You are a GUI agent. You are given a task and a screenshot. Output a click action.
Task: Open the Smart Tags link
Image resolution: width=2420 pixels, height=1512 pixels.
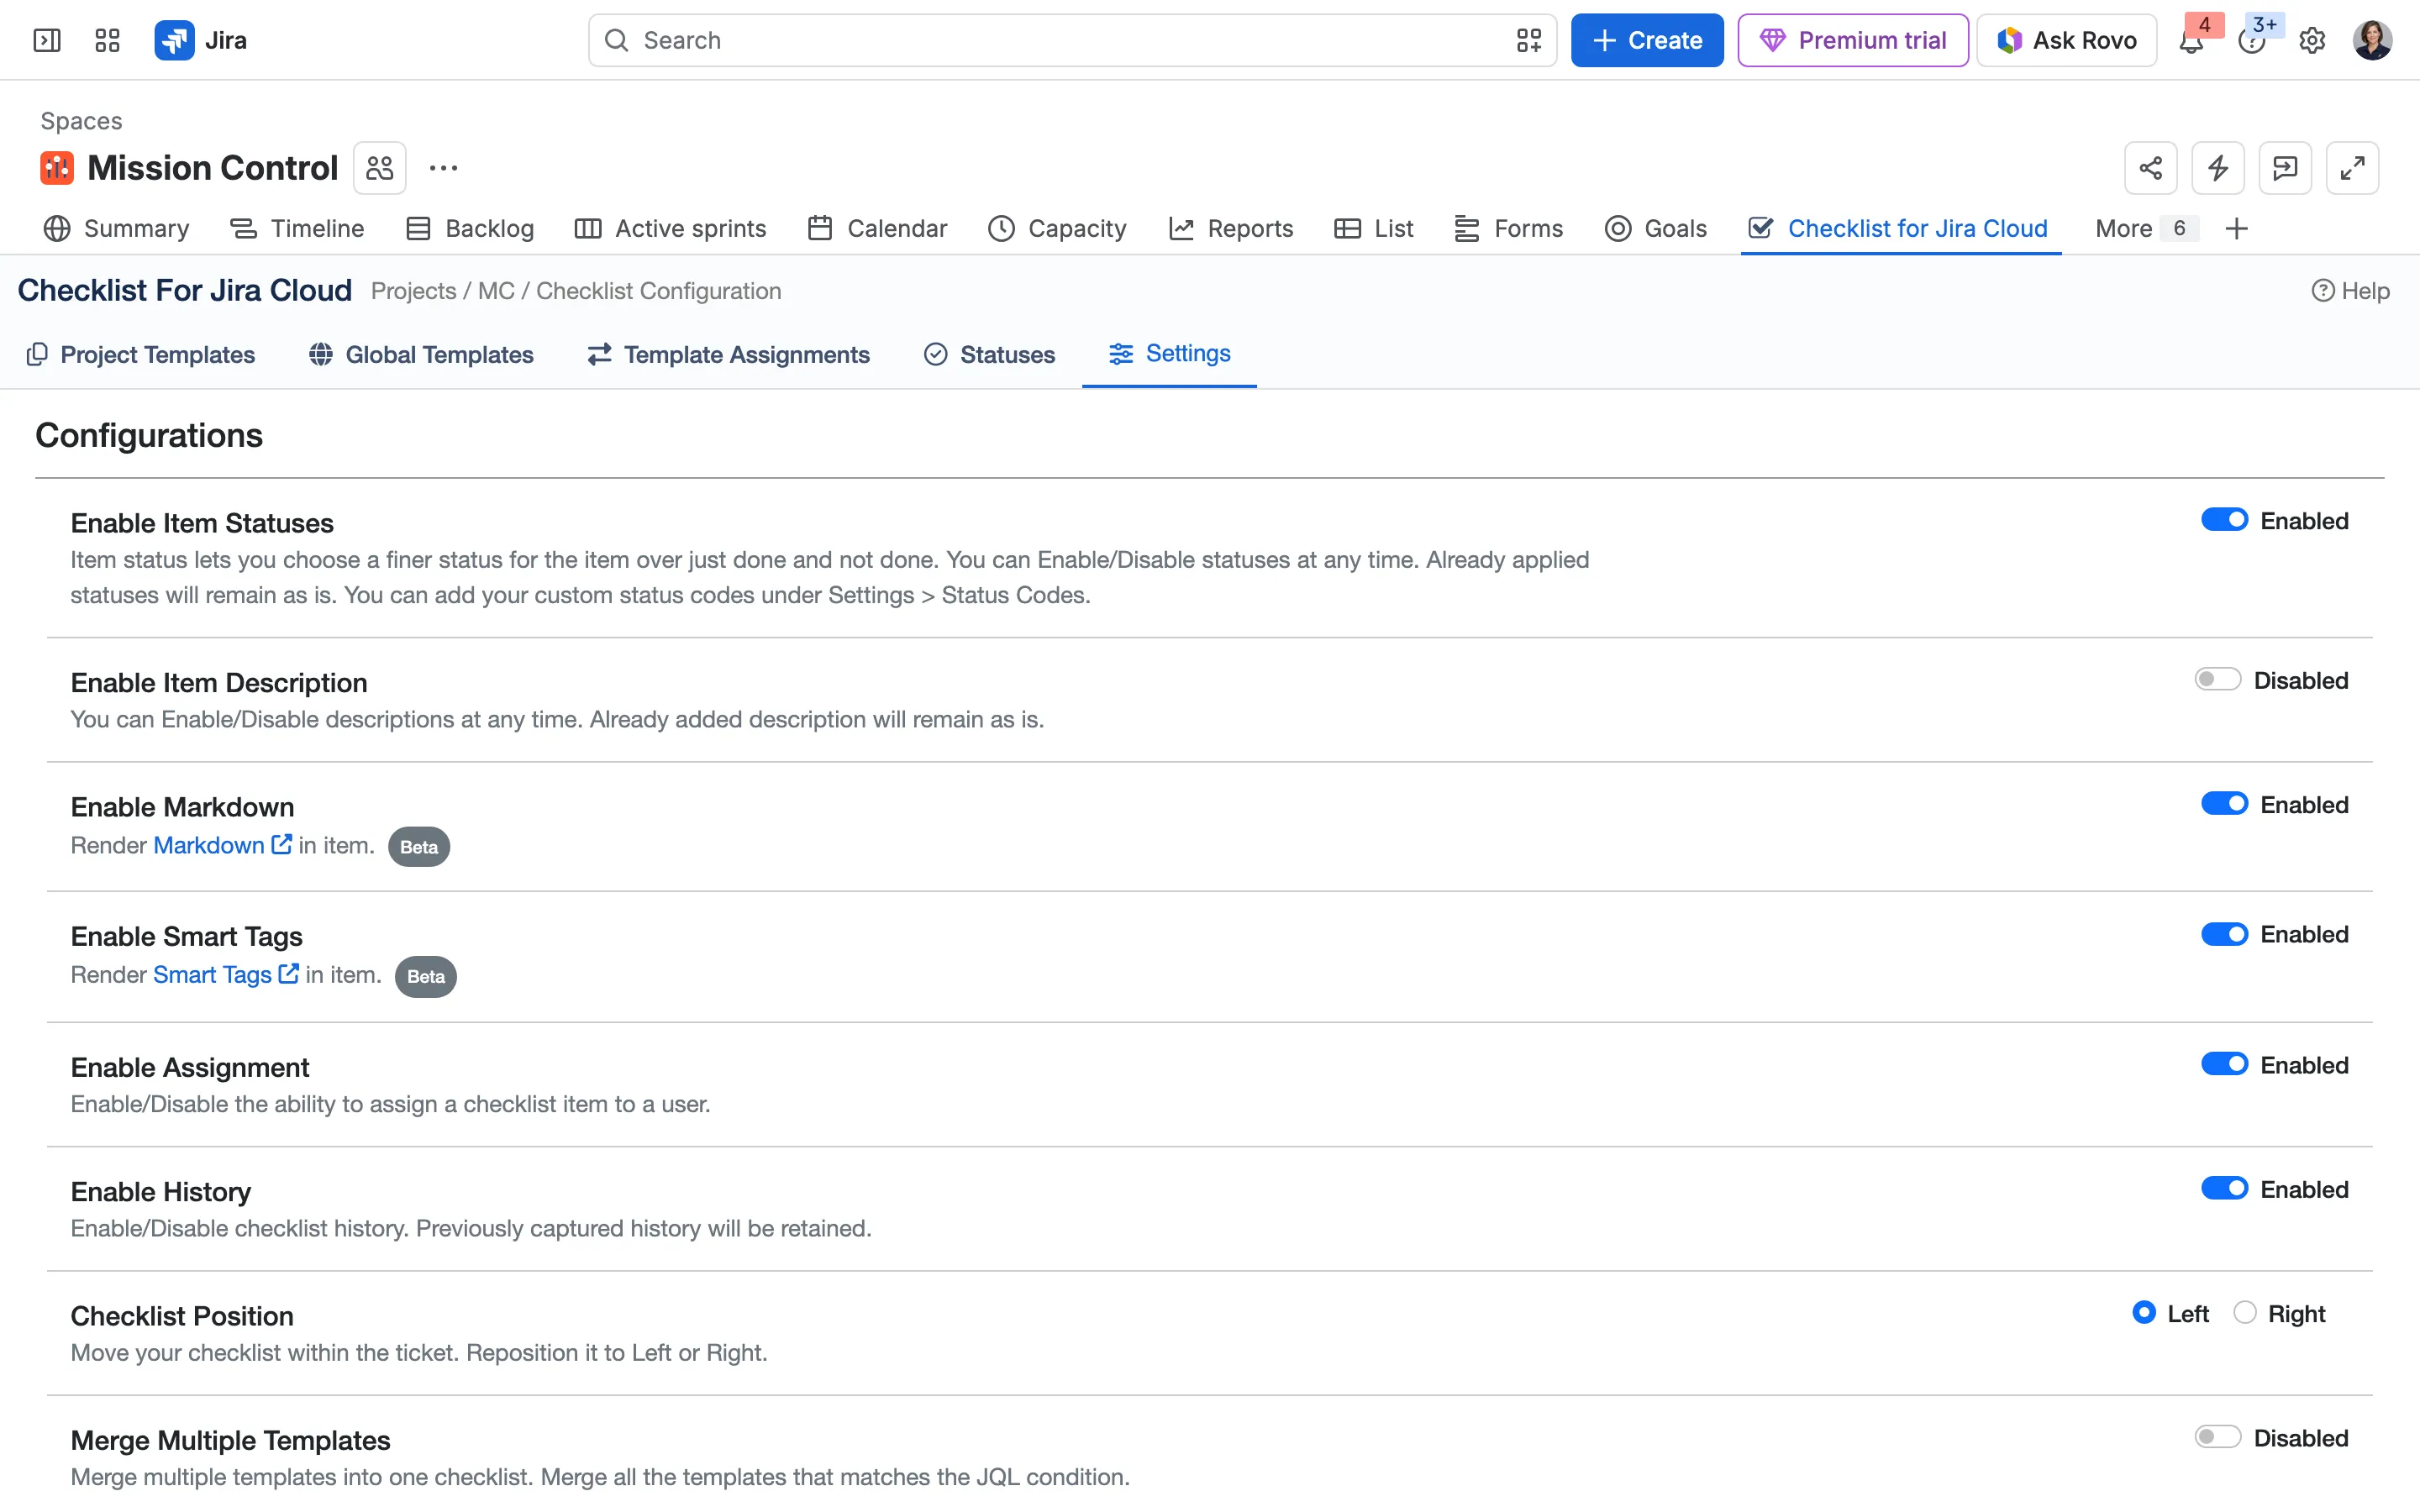coord(226,974)
